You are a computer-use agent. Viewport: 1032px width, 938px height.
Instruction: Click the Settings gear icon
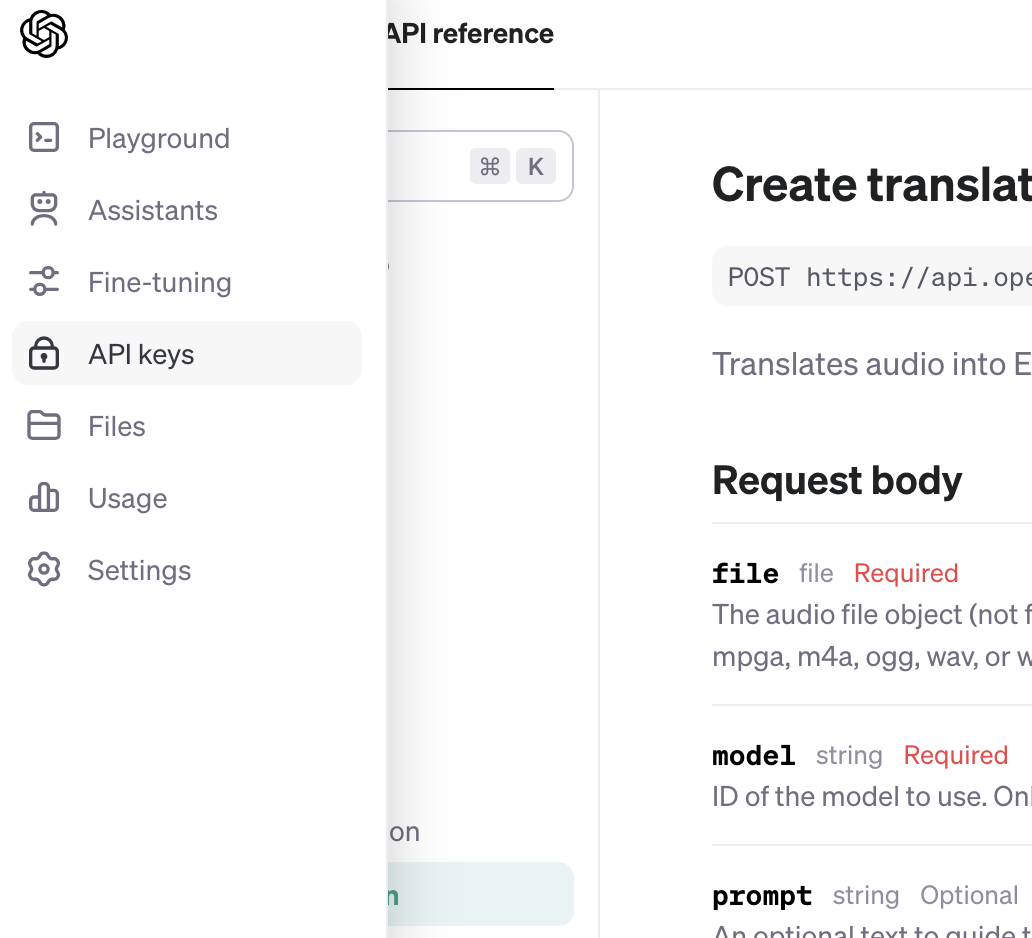(x=44, y=569)
